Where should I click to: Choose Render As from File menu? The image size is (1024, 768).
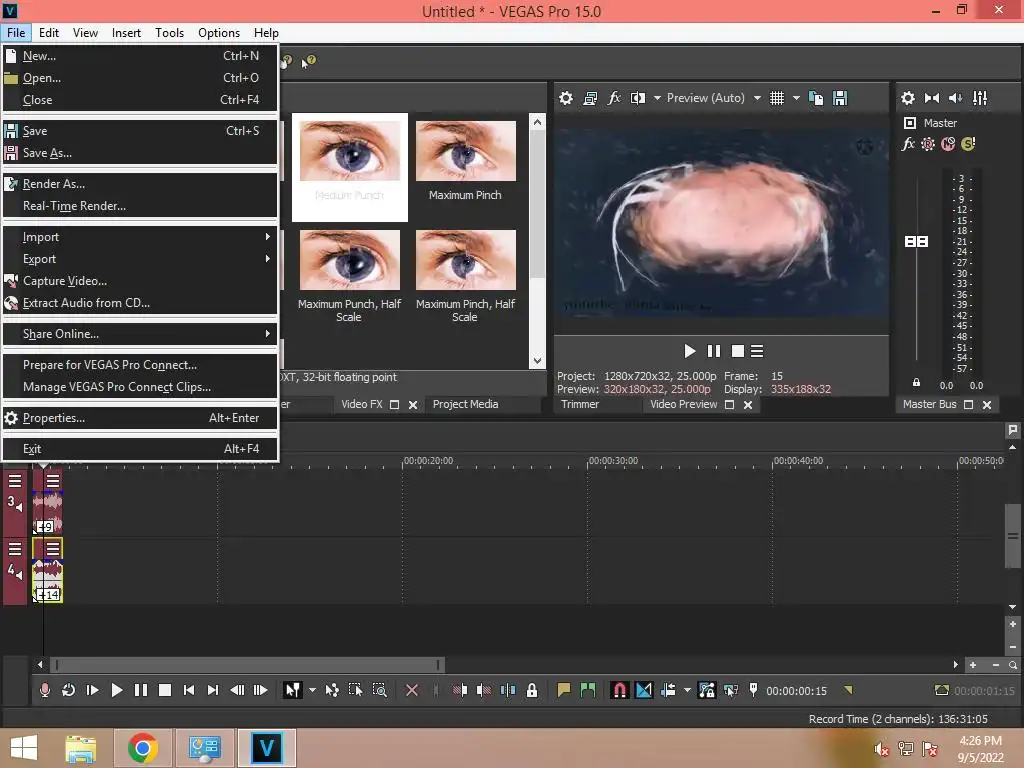point(140,184)
